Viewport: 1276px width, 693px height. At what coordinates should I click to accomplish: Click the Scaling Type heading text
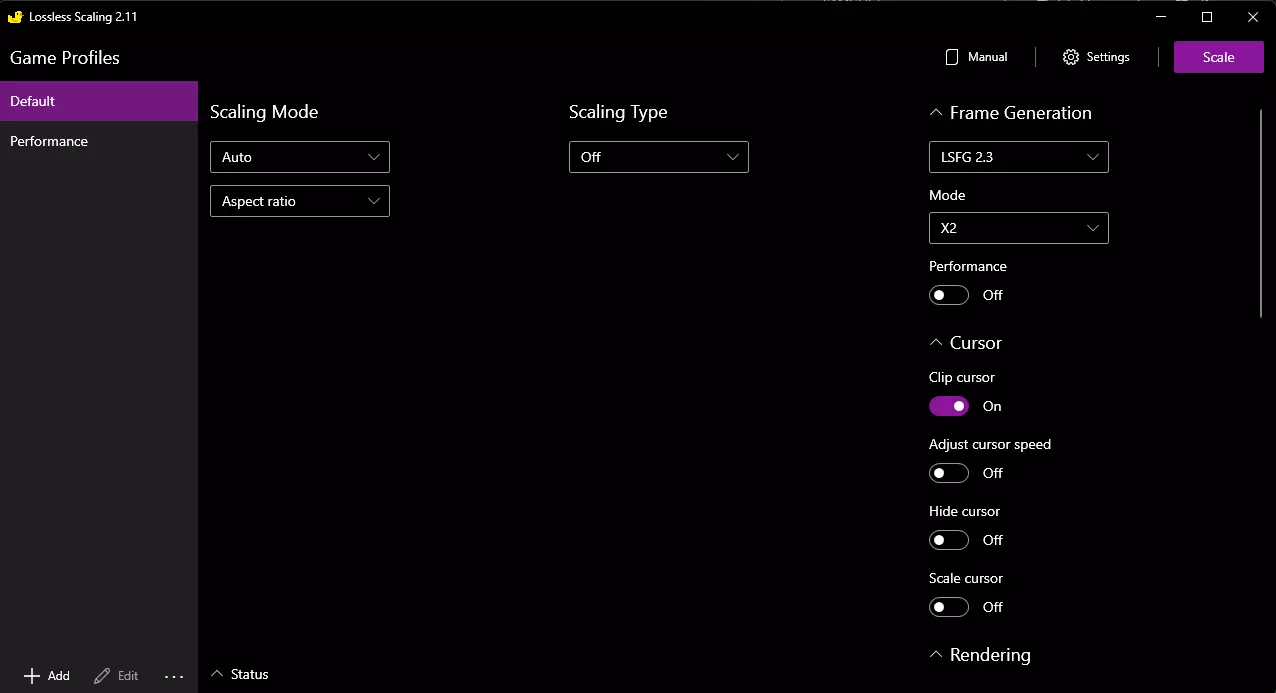pyautogui.click(x=618, y=112)
